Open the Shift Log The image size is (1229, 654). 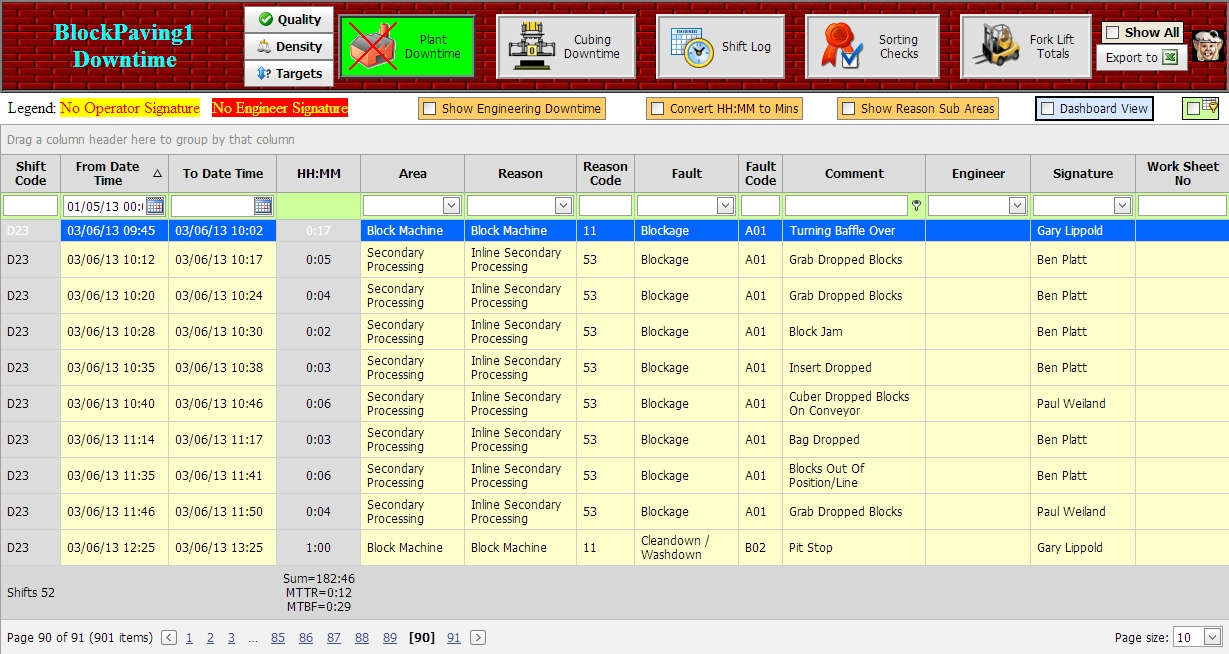coord(721,47)
